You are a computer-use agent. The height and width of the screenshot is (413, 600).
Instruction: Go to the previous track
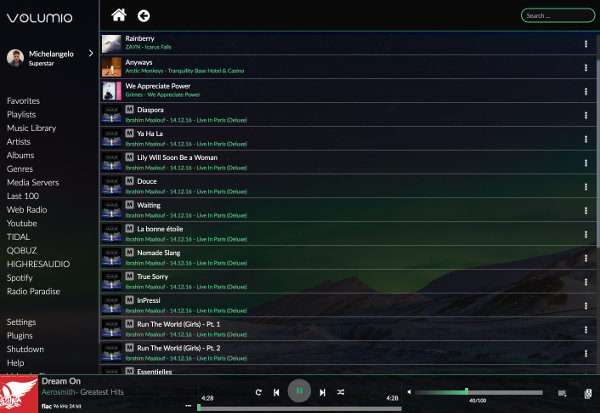pos(276,392)
